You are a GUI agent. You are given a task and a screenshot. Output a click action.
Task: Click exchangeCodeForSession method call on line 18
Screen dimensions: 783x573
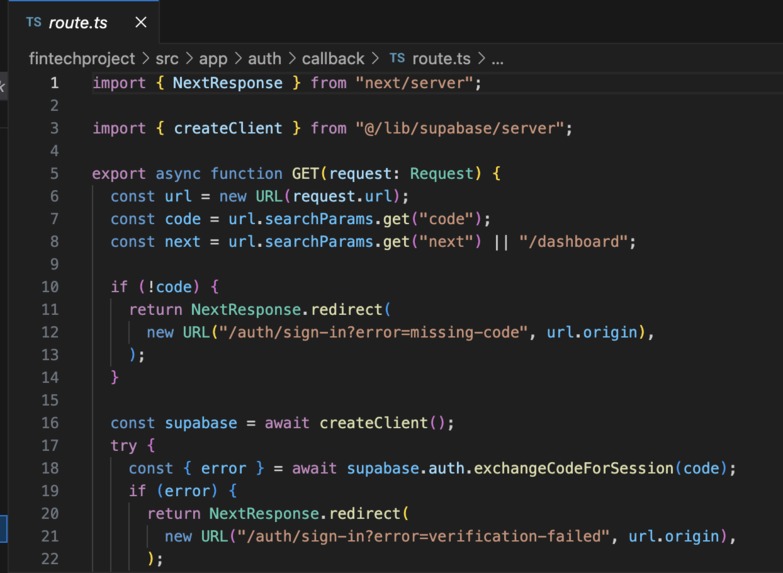(x=574, y=469)
